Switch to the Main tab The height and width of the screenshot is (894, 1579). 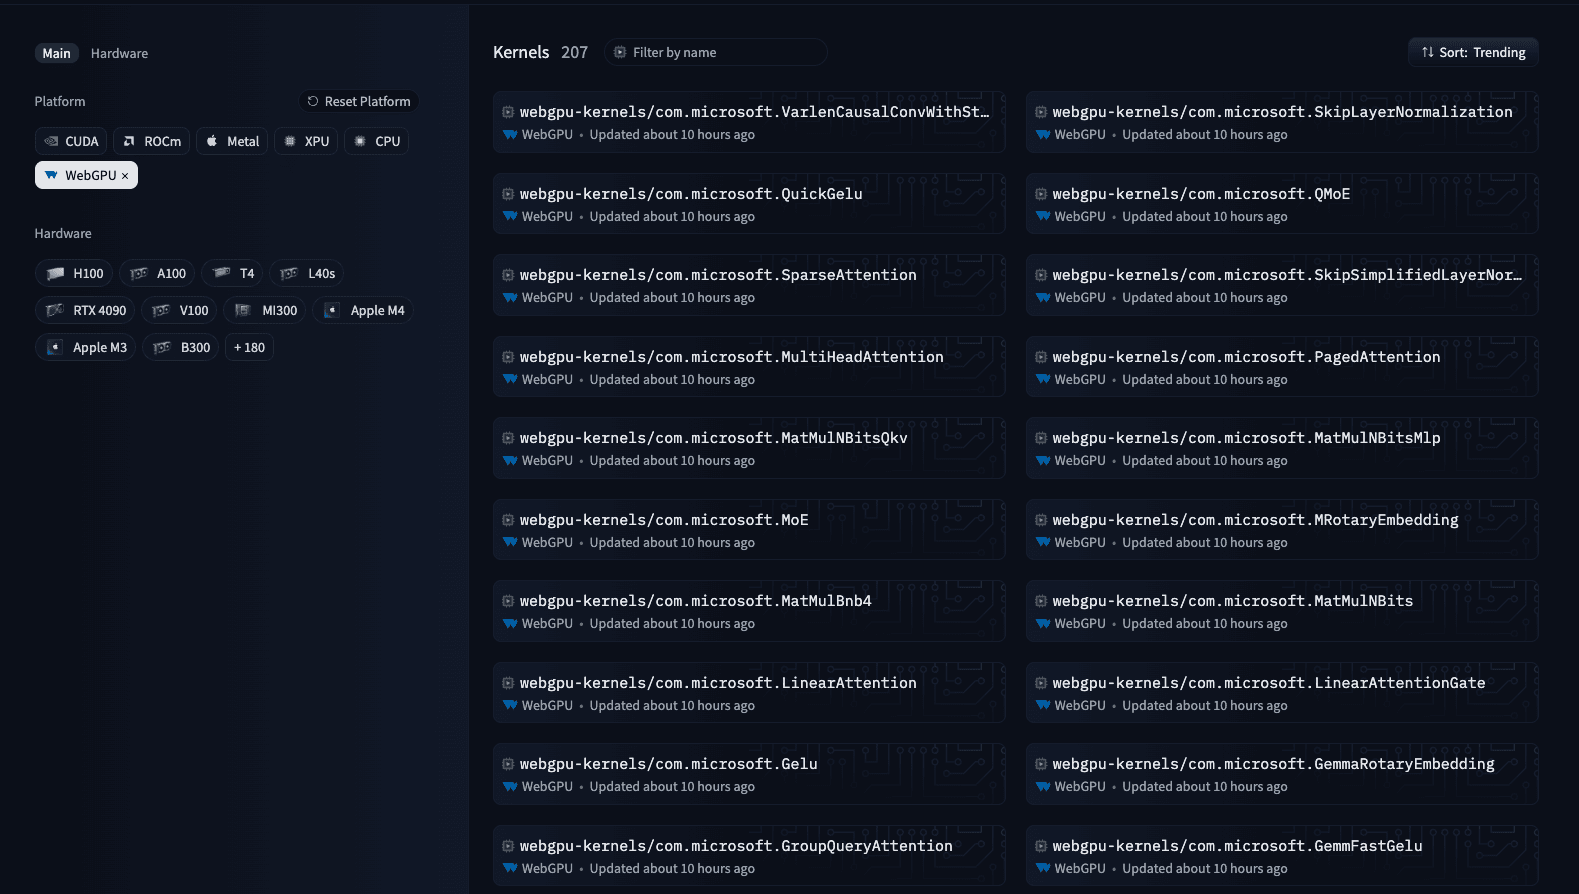click(x=56, y=53)
